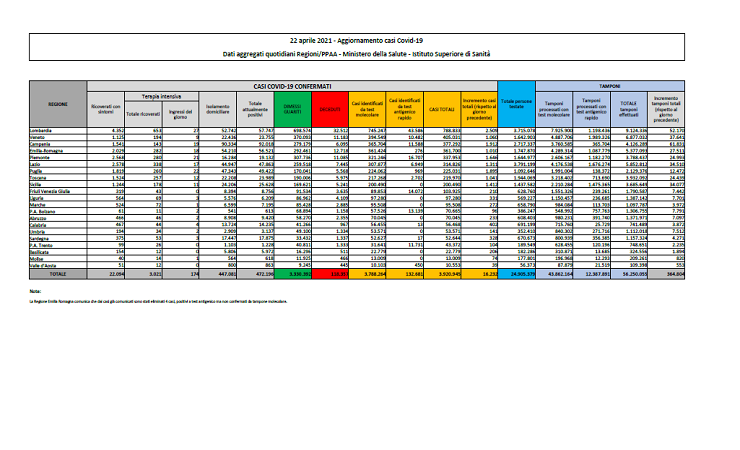The height and width of the screenshot is (450, 740).
Task: Click the green DIMESSI GUARITI column header
Action: 291,109
